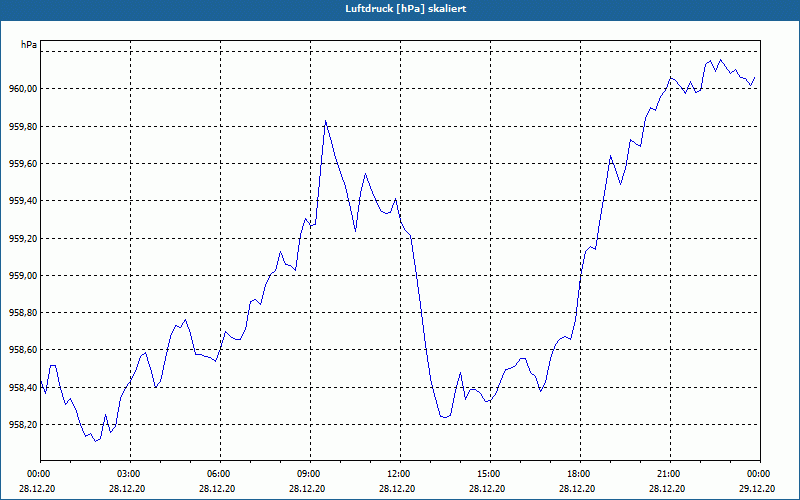Select the 28.12.20 date beneath 12:00
The image size is (800, 500).
(397, 489)
